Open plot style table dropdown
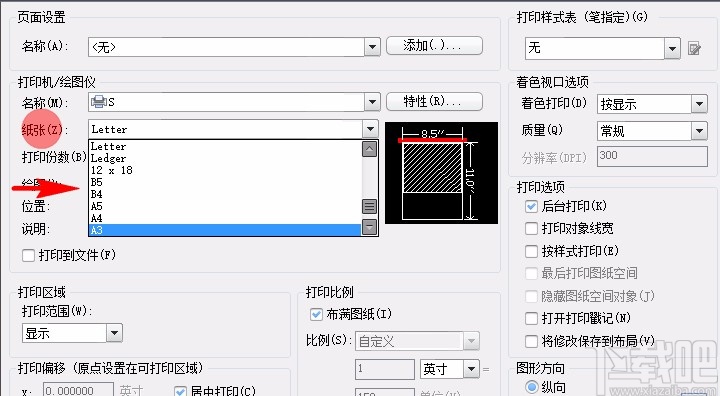 (672, 48)
